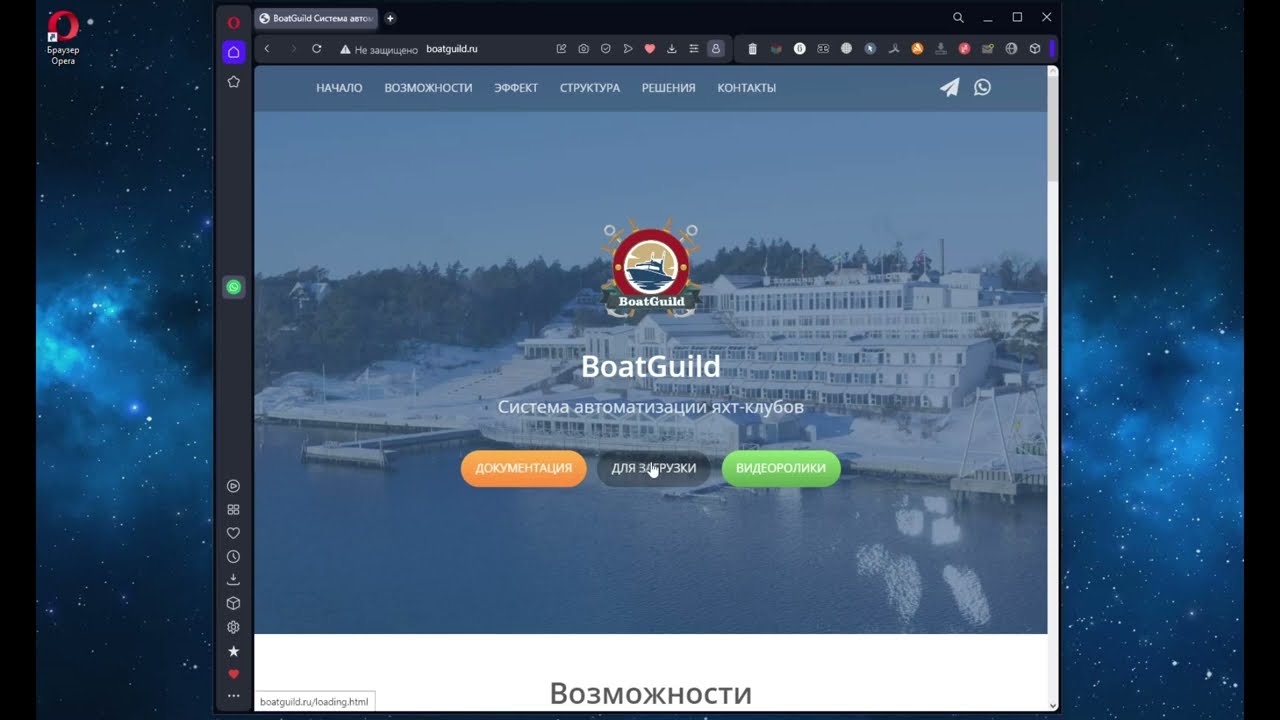
Task: Click the purple home icon in sidebar
Action: (x=233, y=52)
